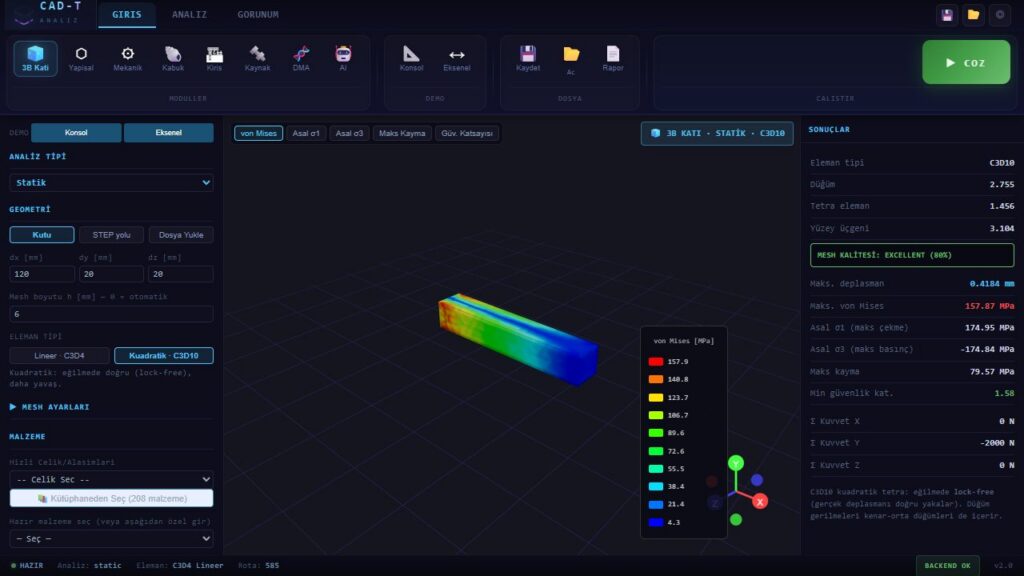Viewport: 1024px width, 576px height.
Task: Click the green Y axis gizmo handle
Action: click(x=736, y=463)
